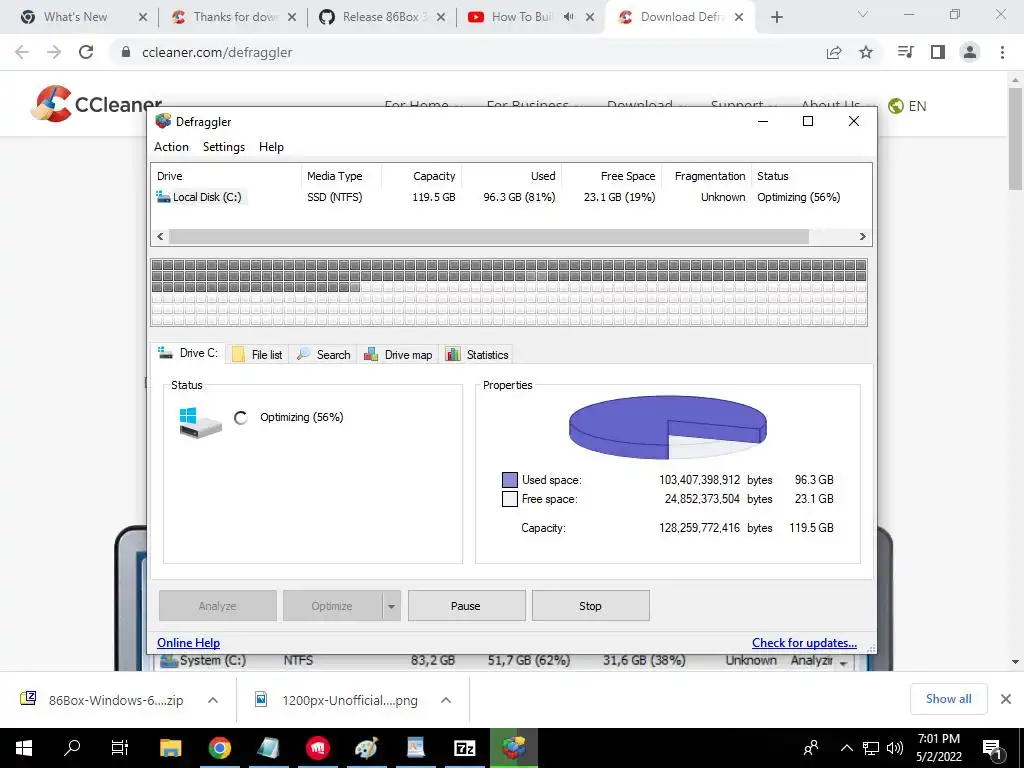This screenshot has width=1024, height=768.
Task: Bookmark this page with star icon
Action: (866, 52)
